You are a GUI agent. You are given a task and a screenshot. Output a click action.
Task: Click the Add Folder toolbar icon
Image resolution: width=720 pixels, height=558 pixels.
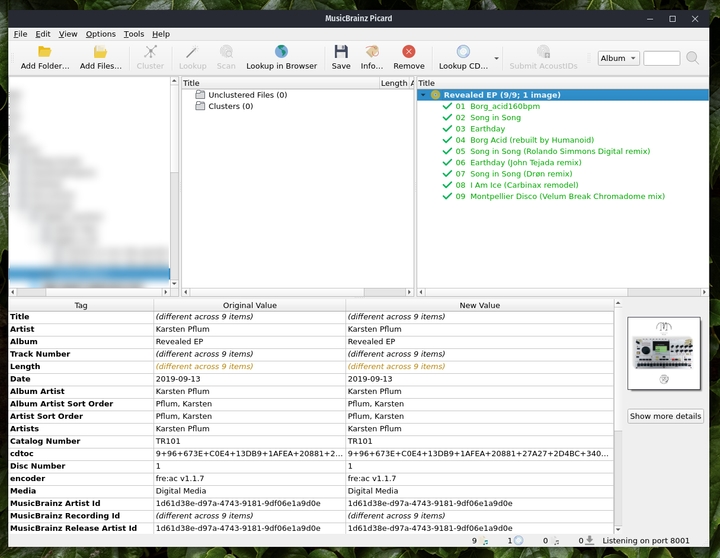click(x=45, y=51)
